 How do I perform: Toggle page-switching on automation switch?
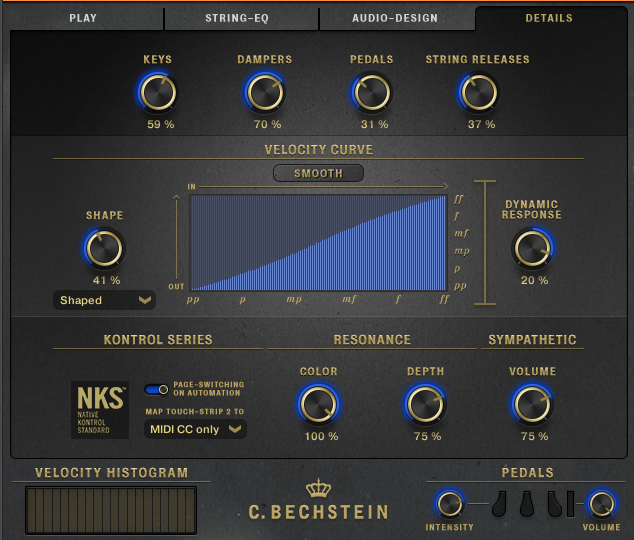click(x=157, y=389)
